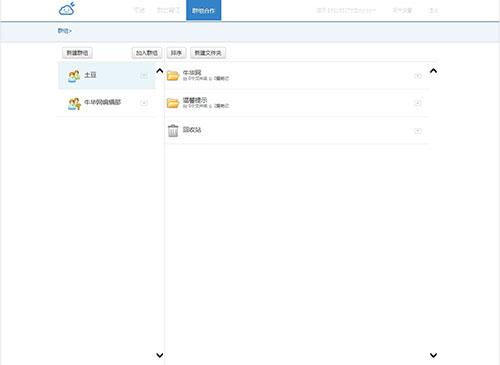Open the first yellow folder icon
Screen dimensions: 500x365
coord(173,76)
